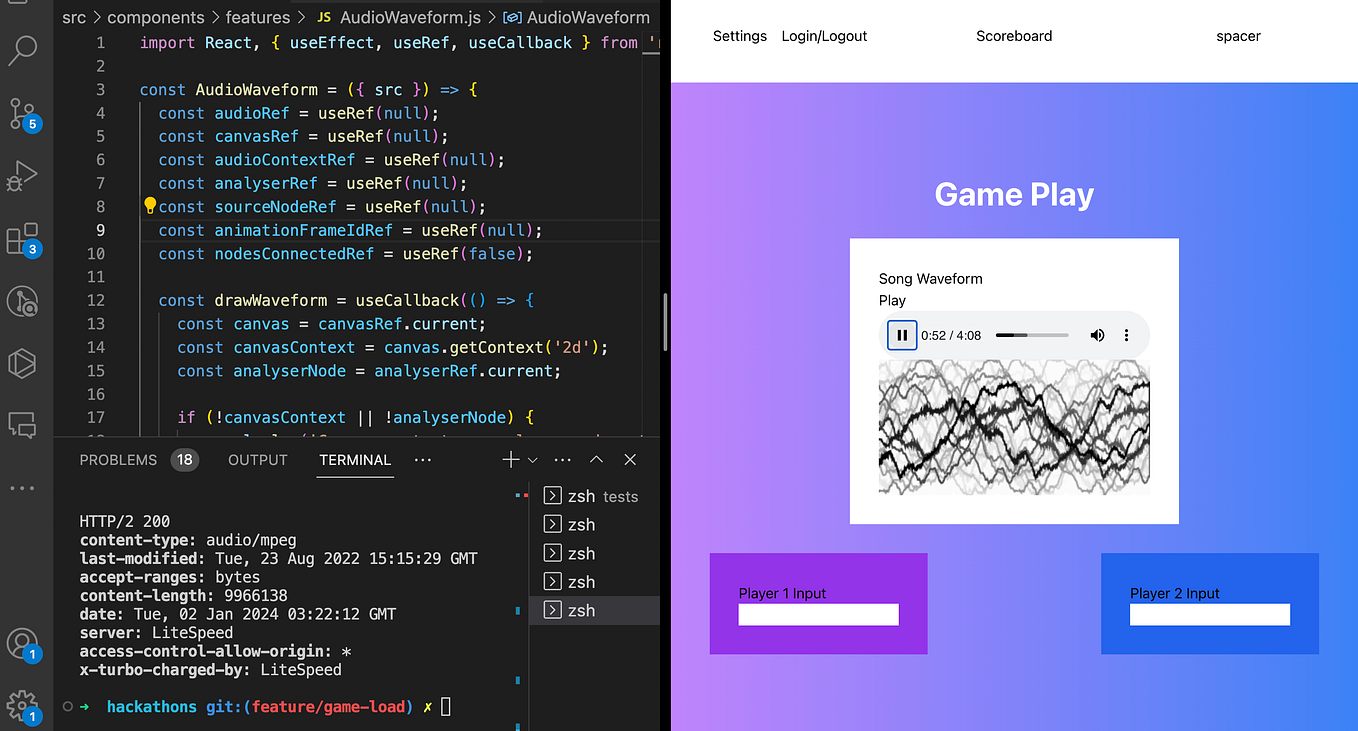Open the Scoreboard link
The height and width of the screenshot is (731, 1358).
click(x=1014, y=36)
